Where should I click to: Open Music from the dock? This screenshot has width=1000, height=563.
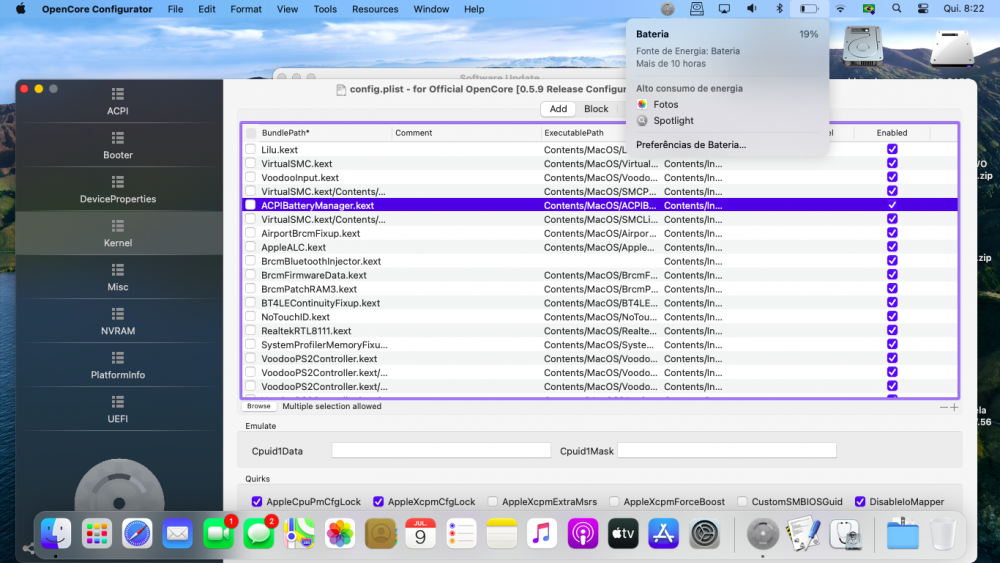(542, 534)
